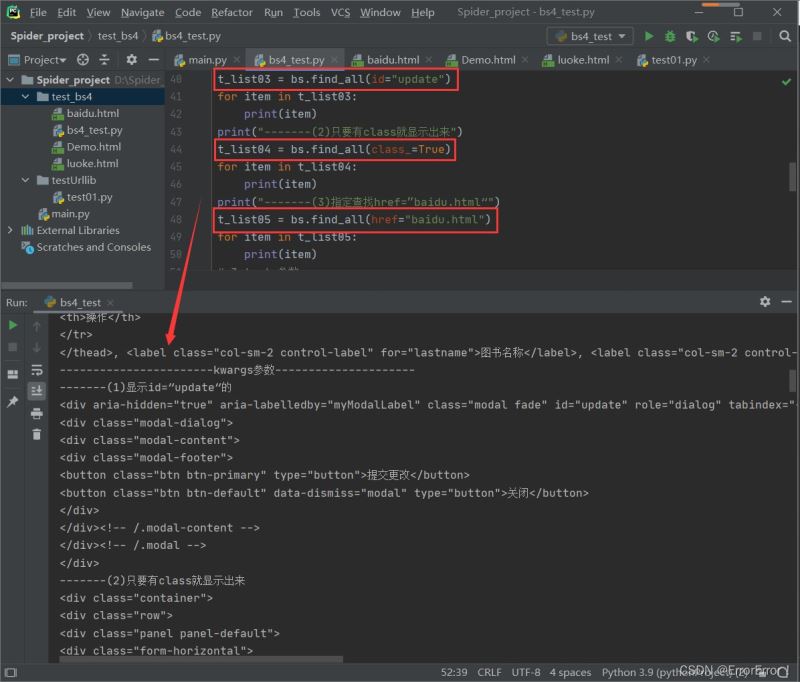Rerun bs4_test from Run panel

pyautogui.click(x=13, y=325)
